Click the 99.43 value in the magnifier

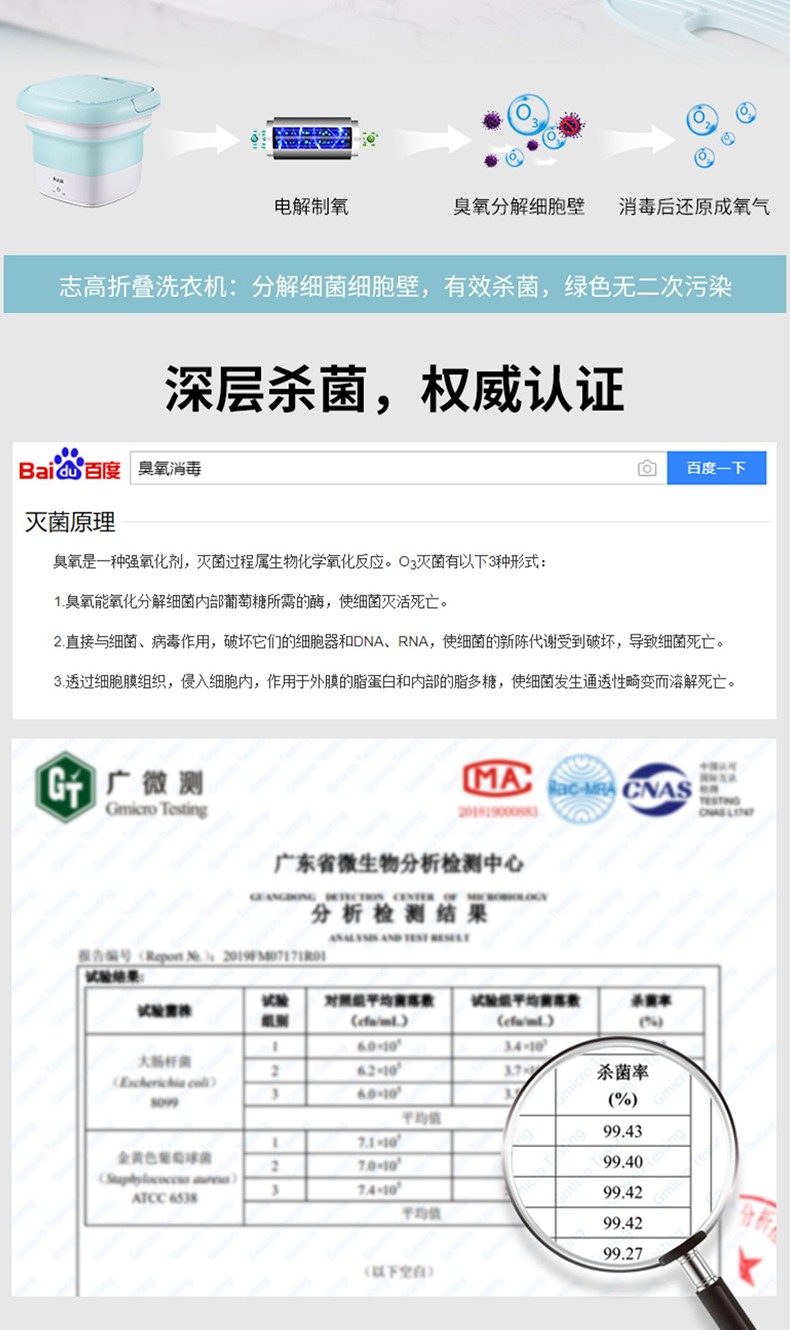point(622,1131)
